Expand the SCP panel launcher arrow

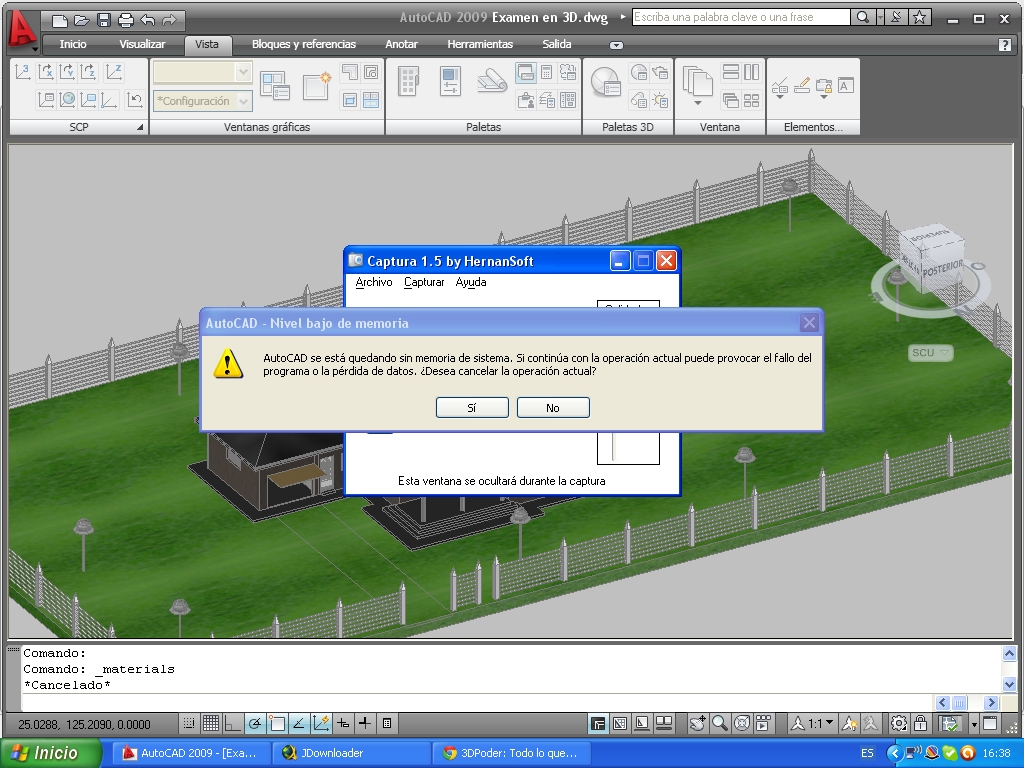[x=139, y=127]
